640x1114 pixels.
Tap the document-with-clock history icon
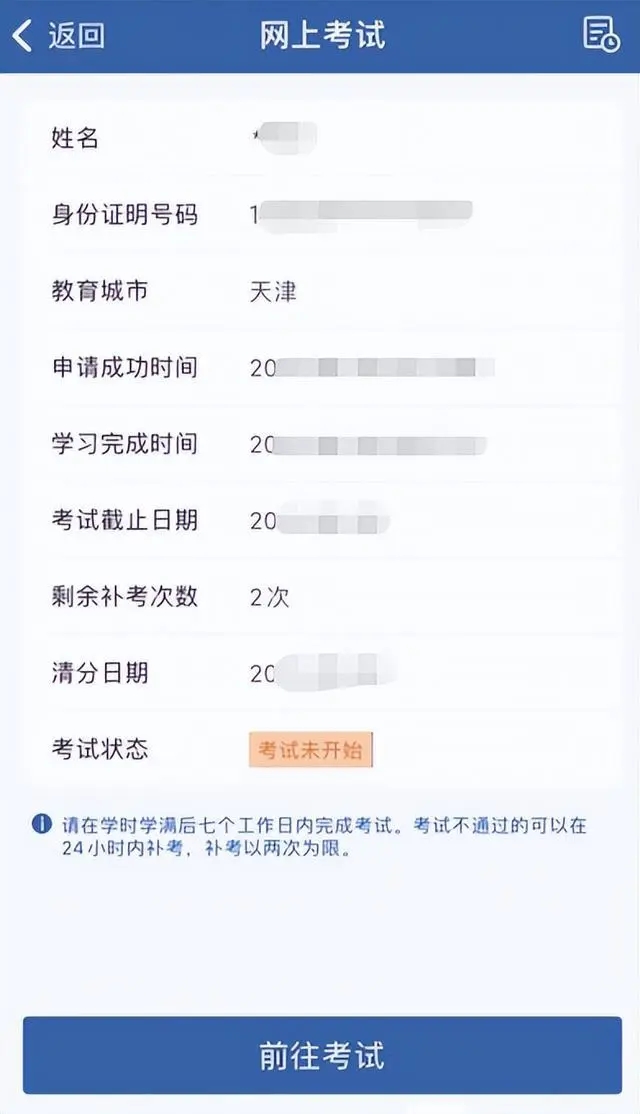(601, 36)
